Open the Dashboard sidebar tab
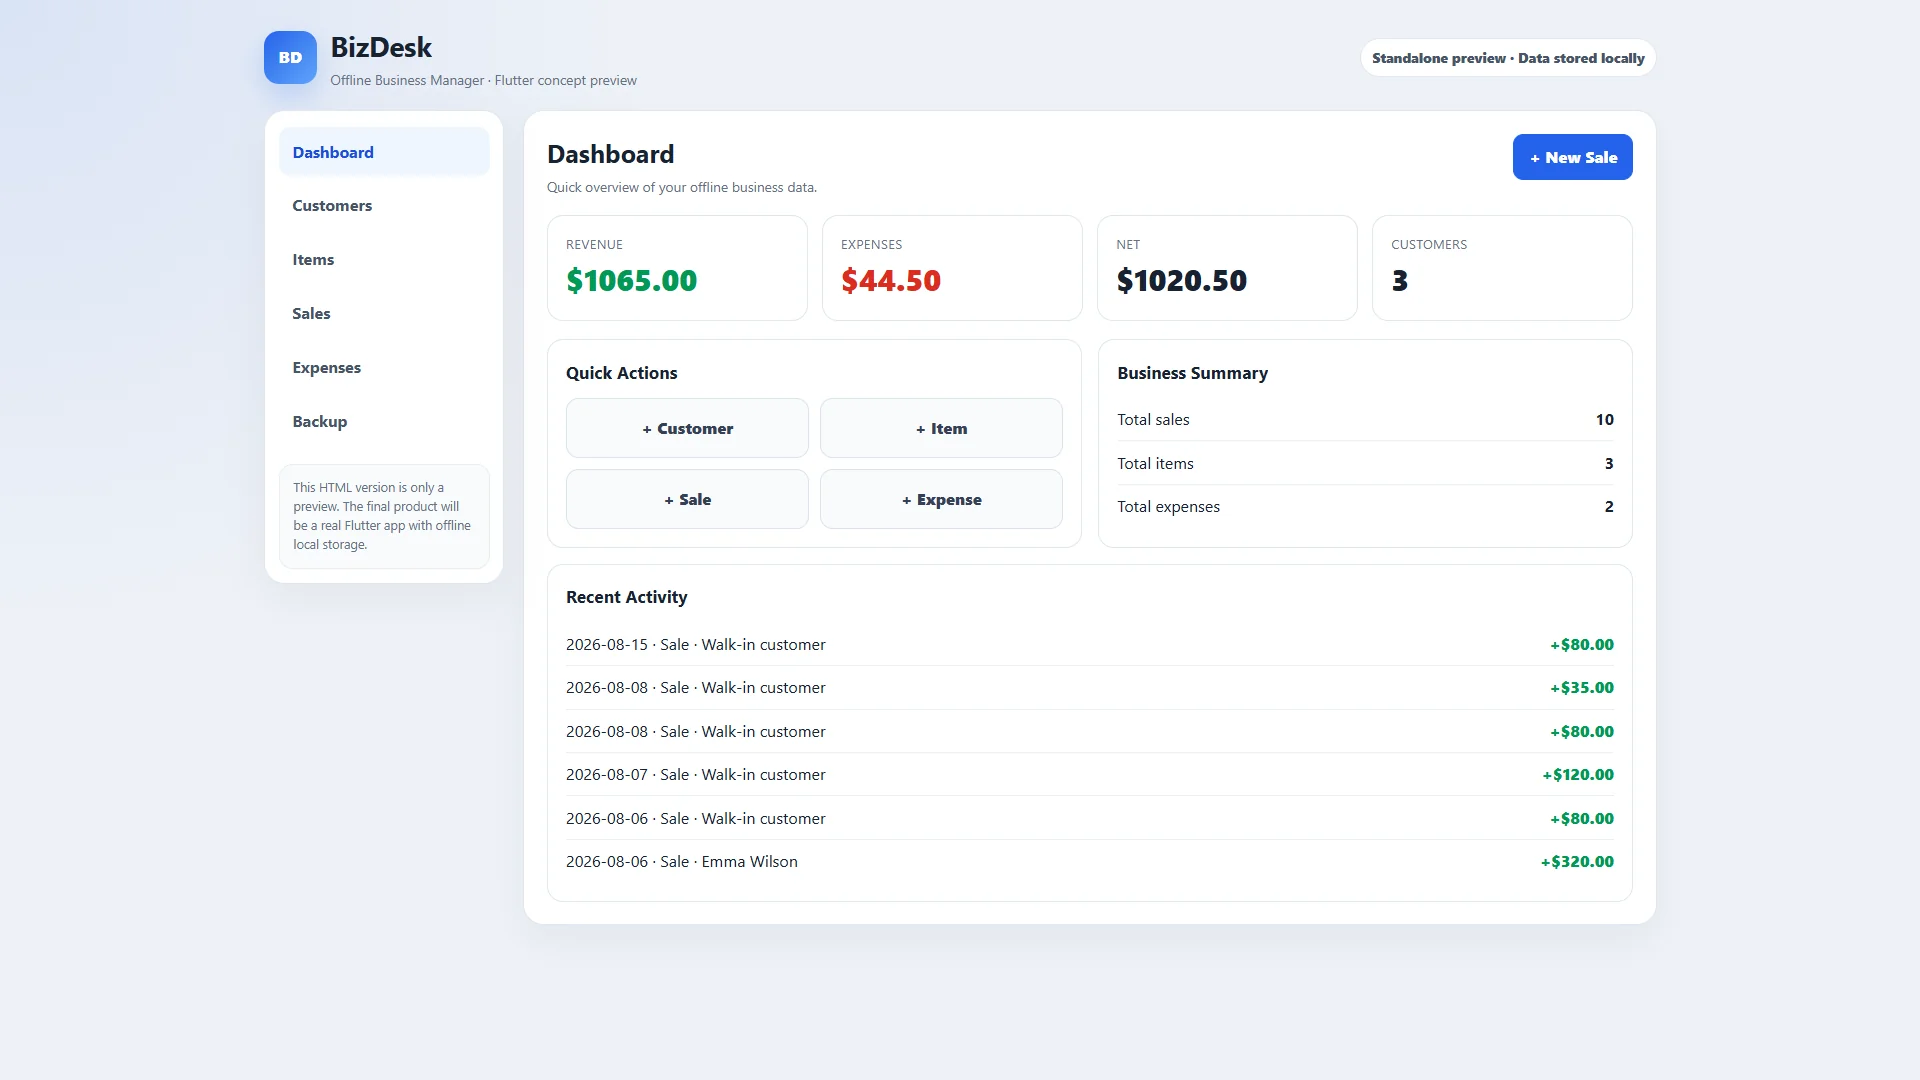This screenshot has height=1080, width=1920. [384, 152]
